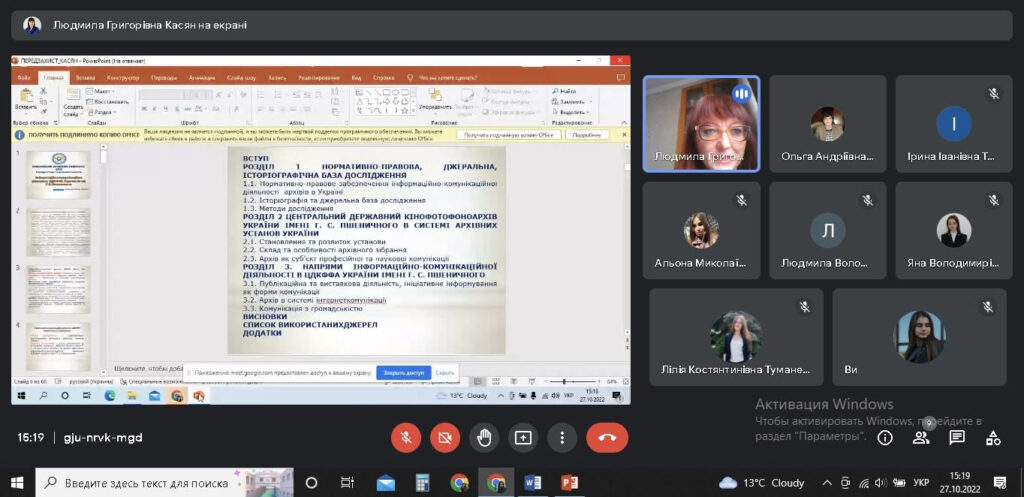Image resolution: width=1024 pixels, height=497 pixels.
Task: Open Word from the Windows taskbar
Action: [533, 482]
